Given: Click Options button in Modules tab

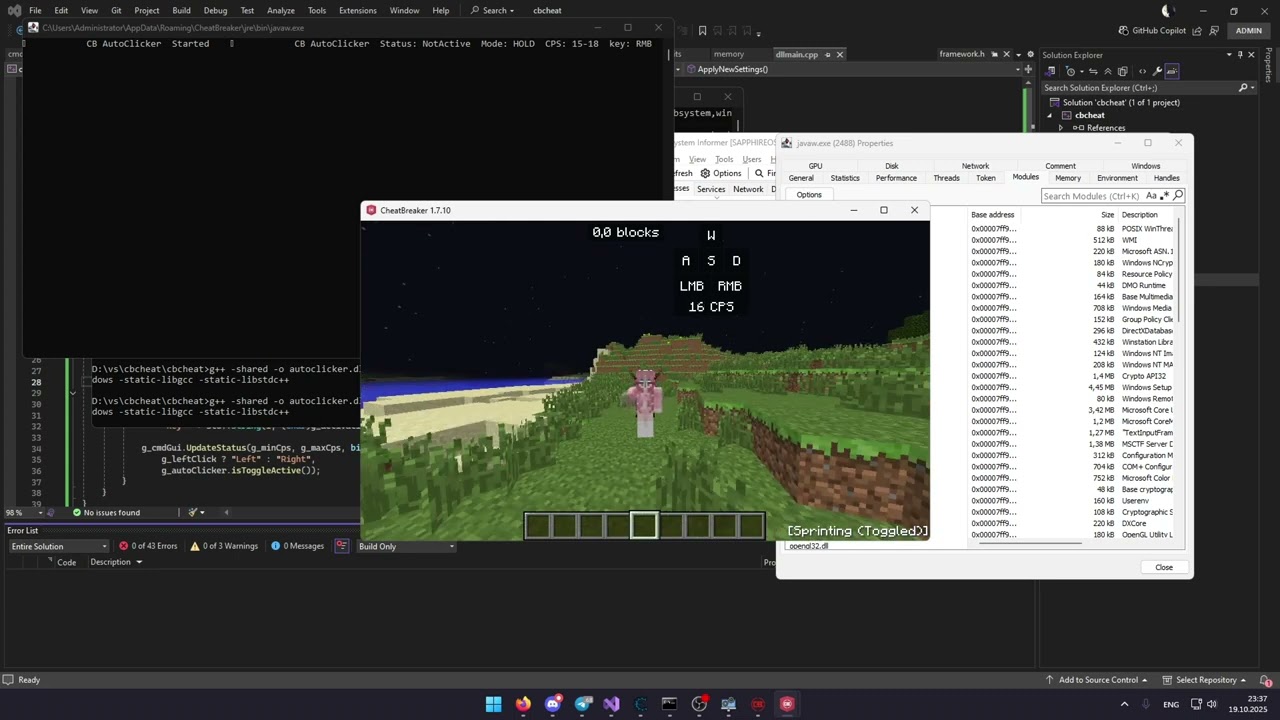Looking at the screenshot, I should [x=809, y=195].
